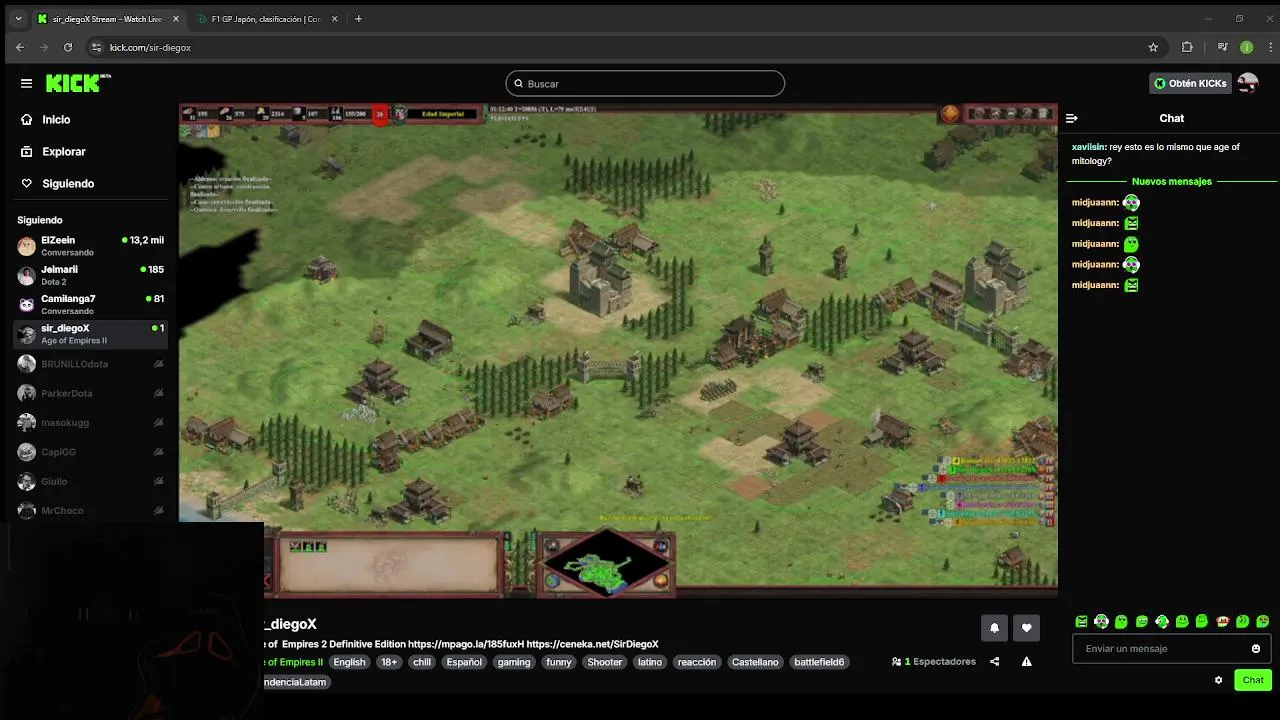View site information icon
The image size is (1280, 720).
click(x=96, y=47)
